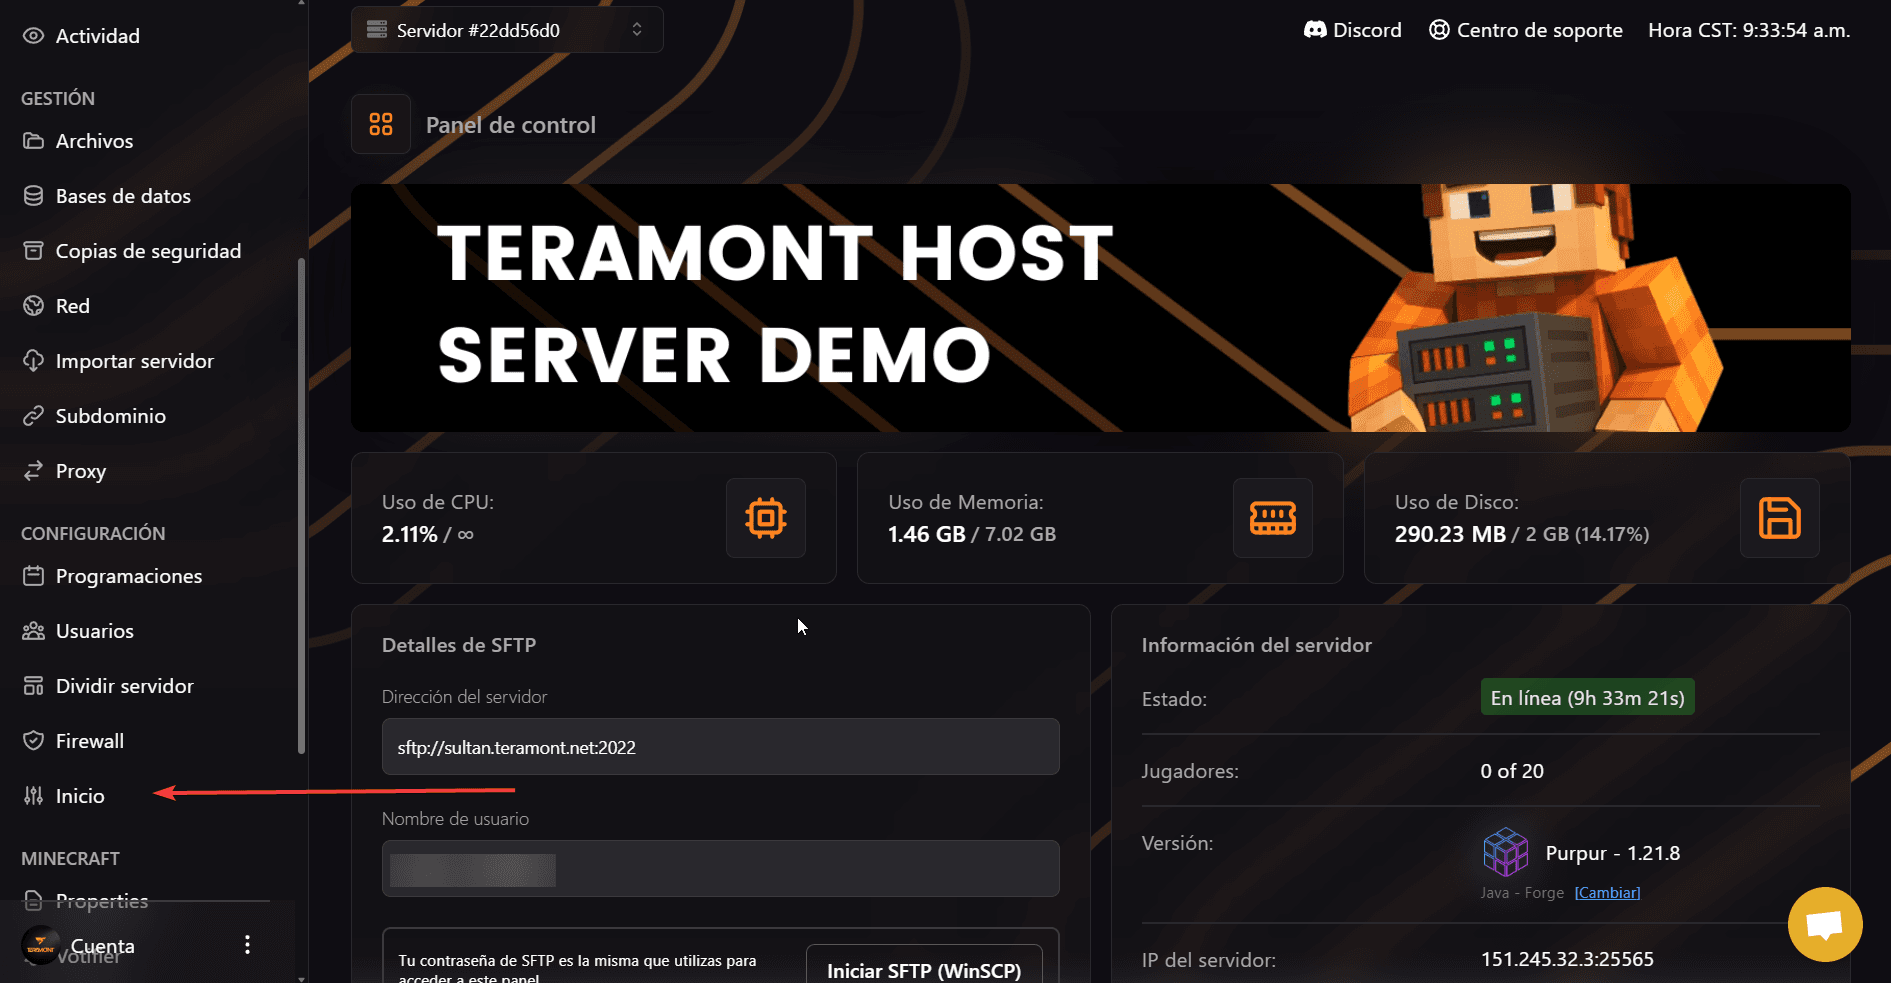Select the 1.46 GB memory usage value
1891x983 pixels.
926,534
